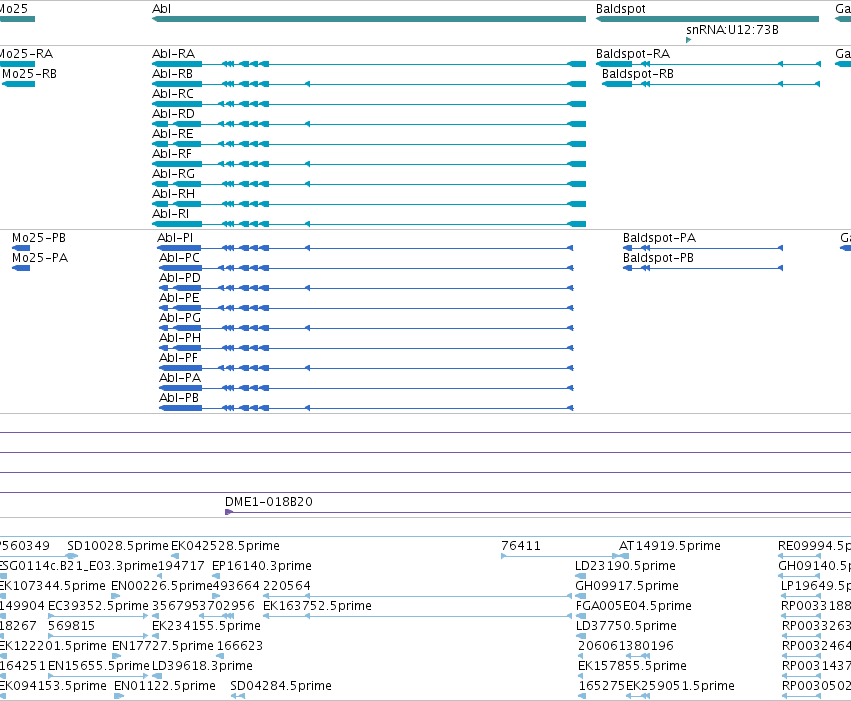Click the Abl-RE transcript label

173,134
